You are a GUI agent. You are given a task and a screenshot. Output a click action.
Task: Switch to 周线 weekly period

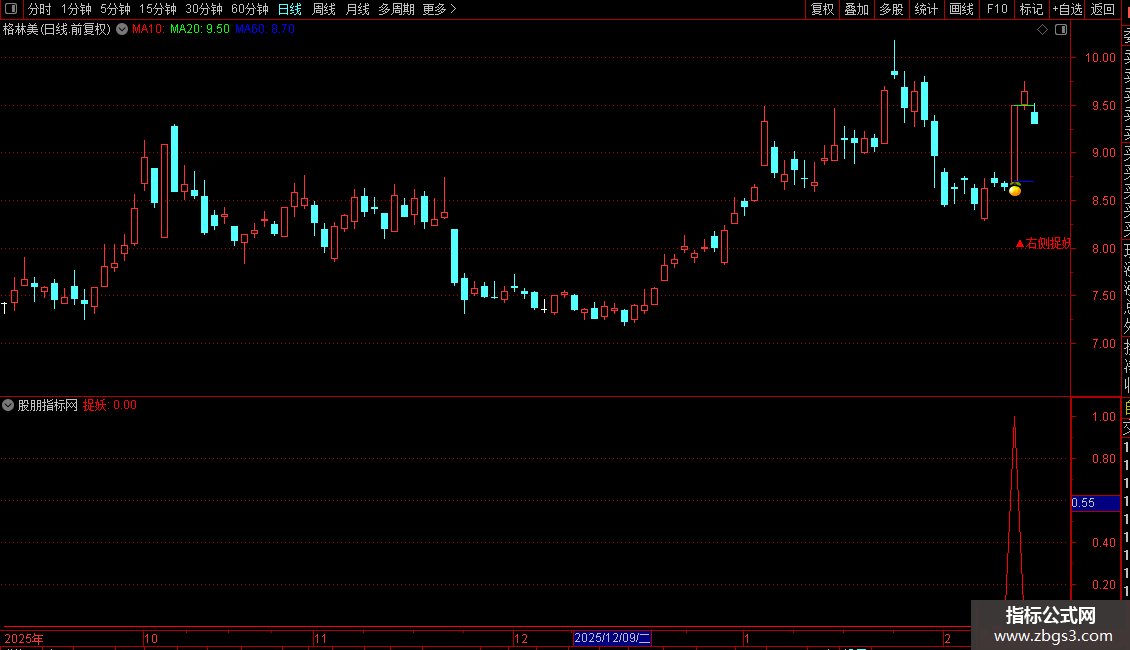(x=324, y=9)
